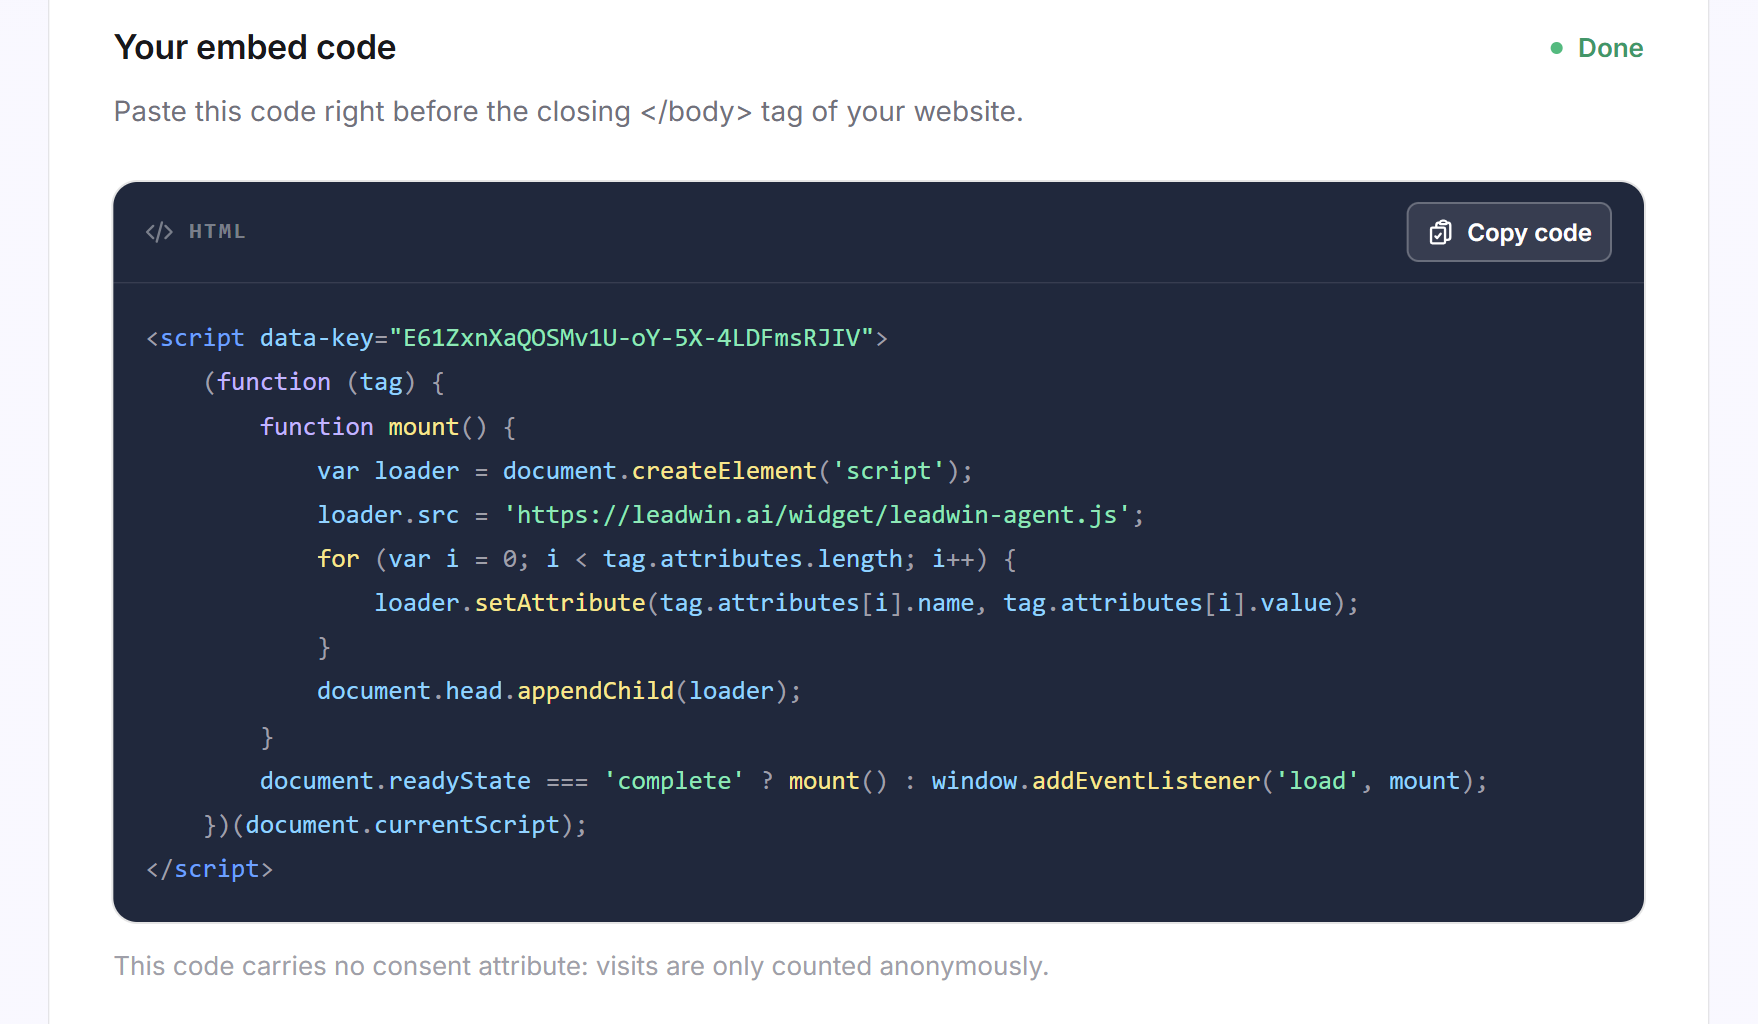Click the 'complete' string in readyState line
Viewport: 1758px width, 1024px height.
tap(674, 781)
